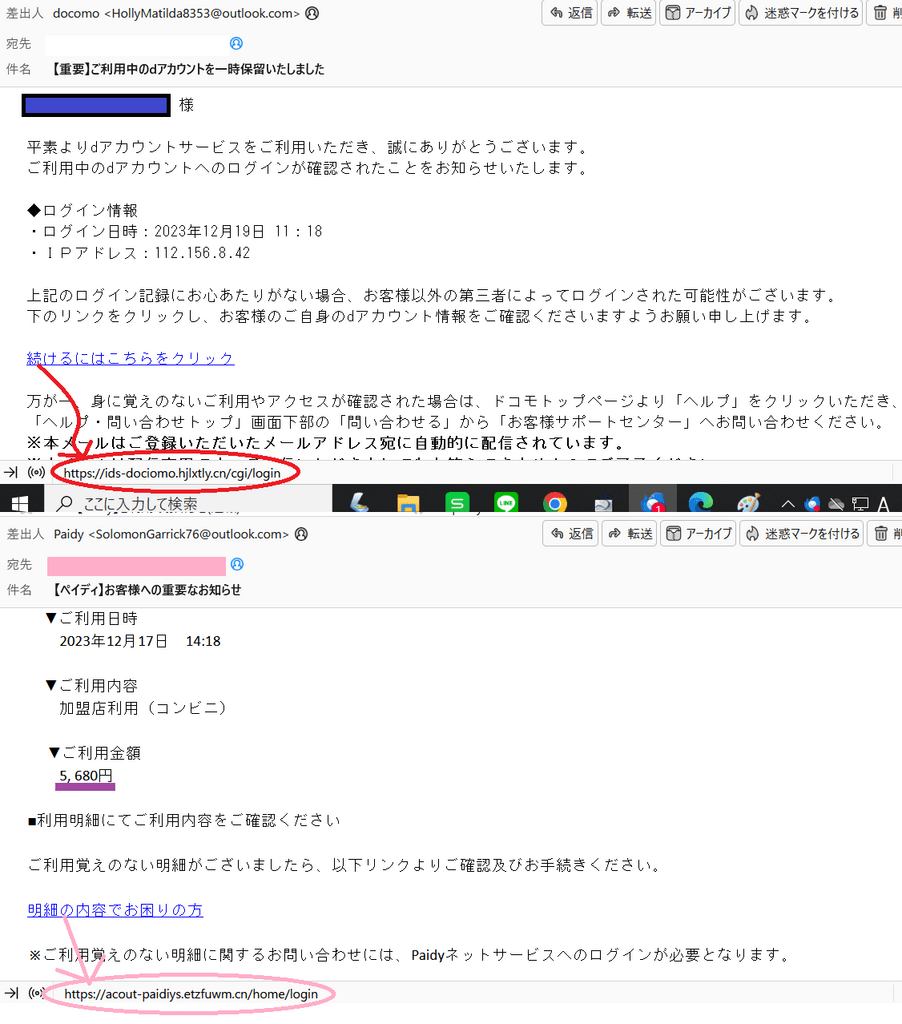The height and width of the screenshot is (1024, 902).
Task: Click usage date 2023年12月17日 14:18
Action: point(140,641)
